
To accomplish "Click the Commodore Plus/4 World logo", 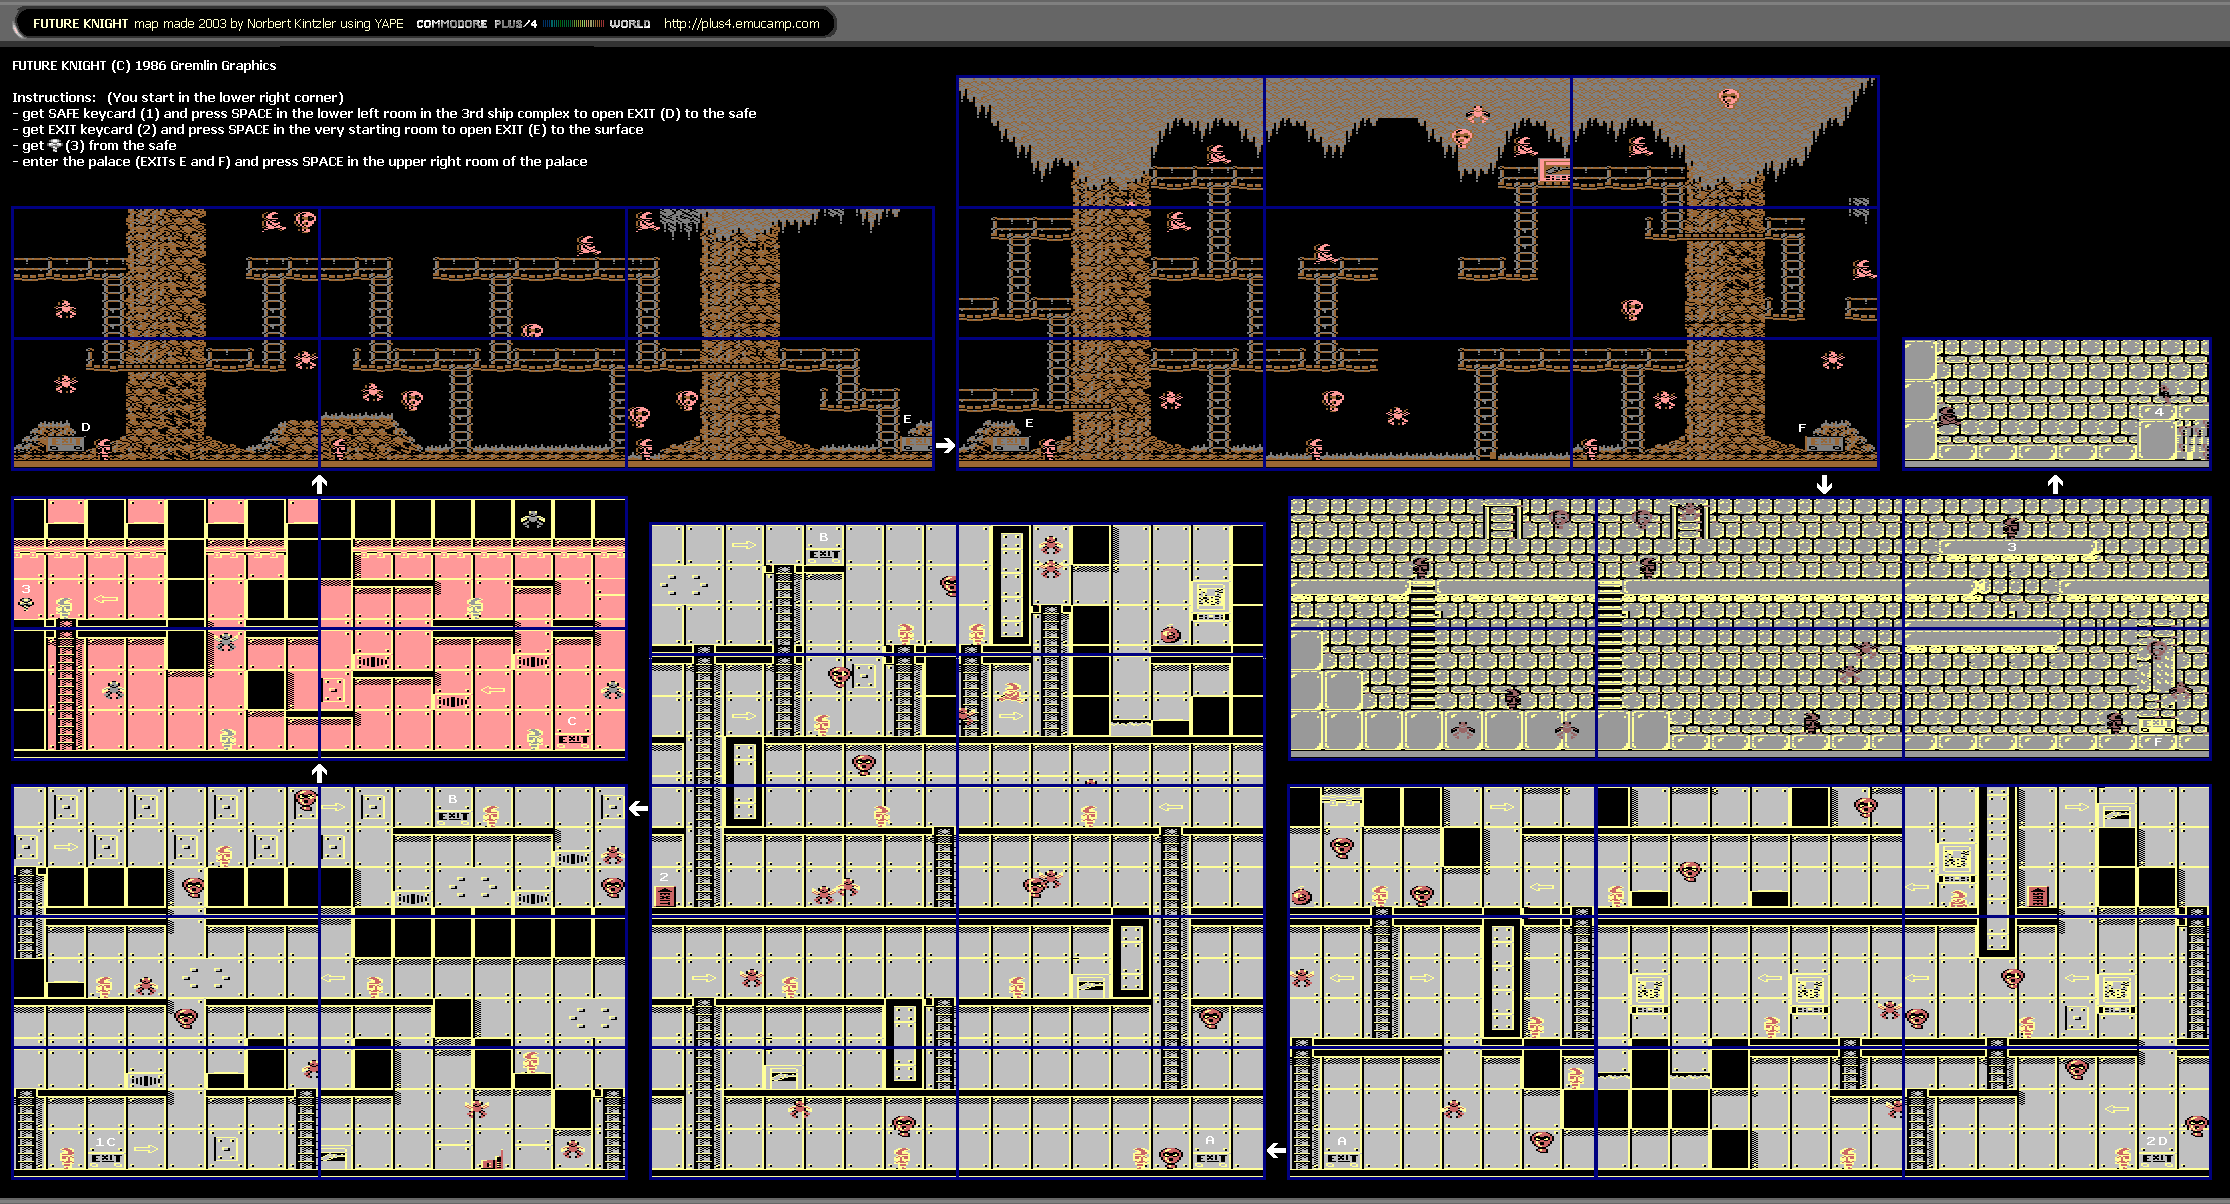I will pyautogui.click(x=533, y=23).
